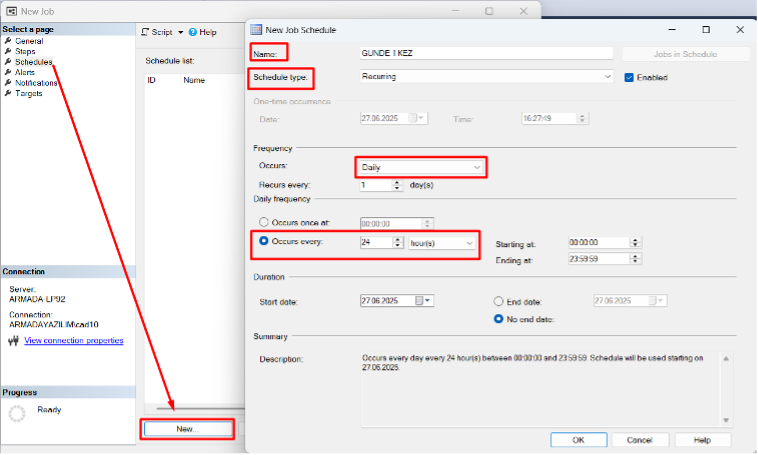The image size is (758, 455).
Task: Open the Steps page in New Job
Action: tap(25, 51)
